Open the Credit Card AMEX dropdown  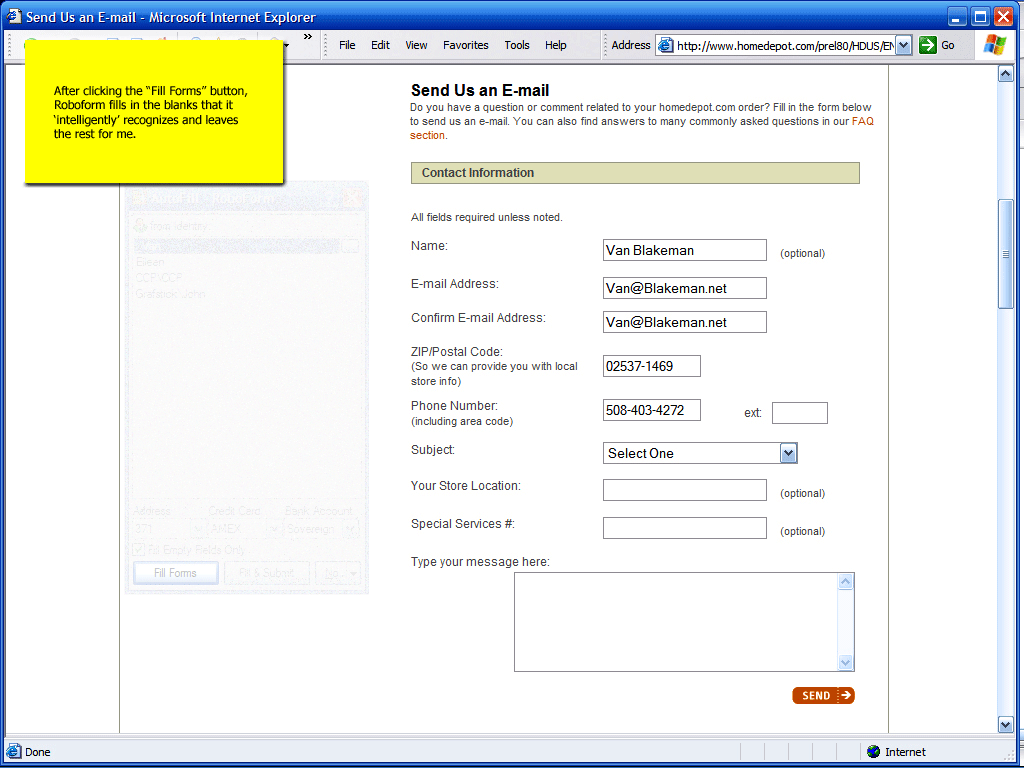click(x=274, y=529)
